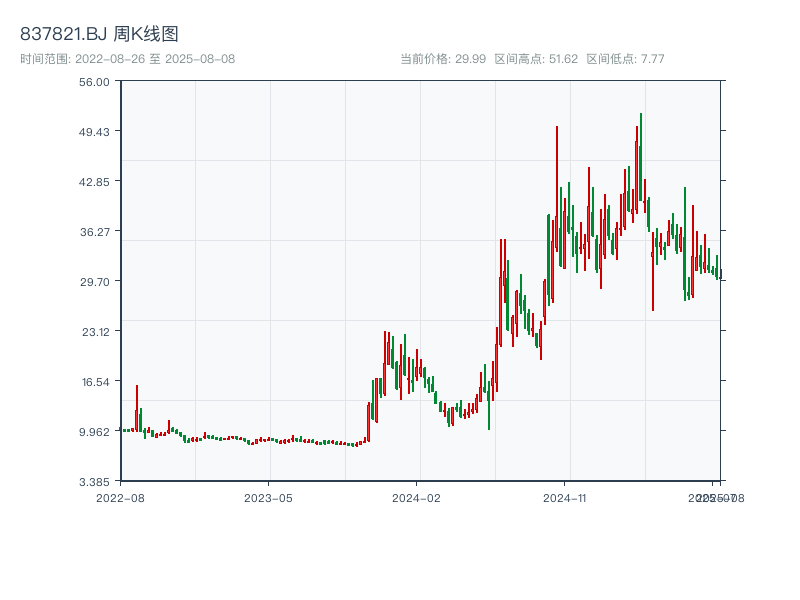Screen dimensions: 800x600
Task: Click the tall red candle spiking near 49.43
Action: coord(557,188)
